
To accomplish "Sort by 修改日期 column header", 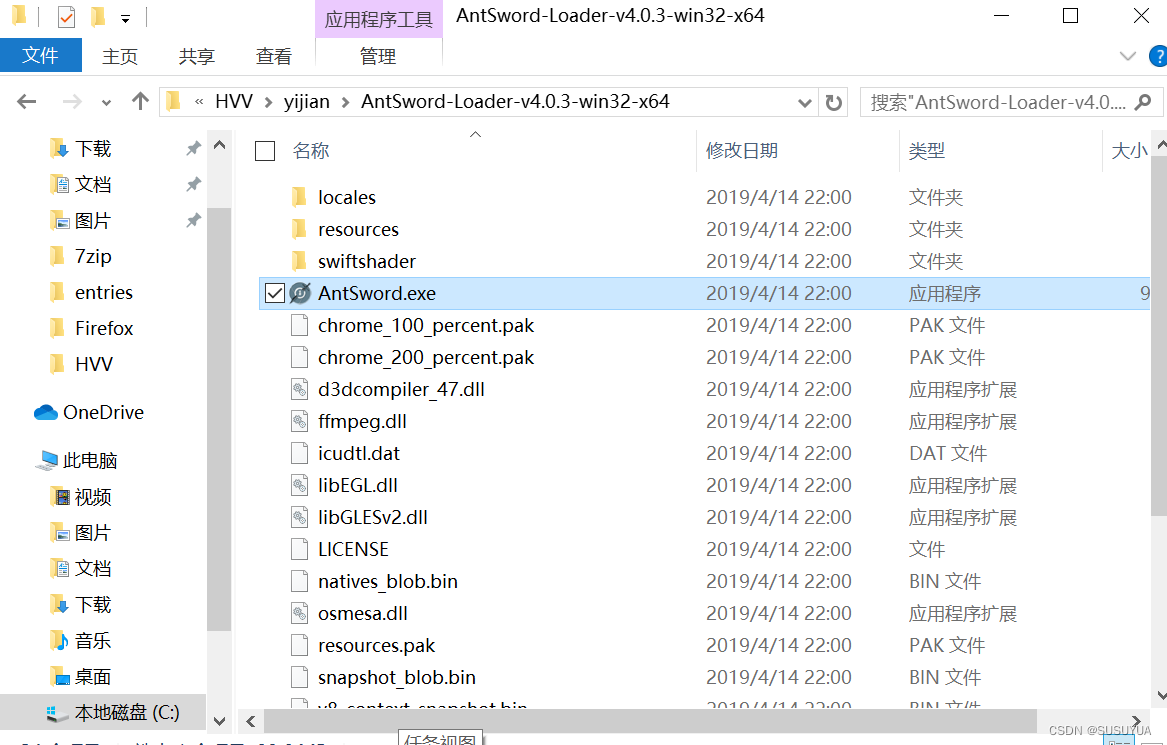I will click(742, 151).
